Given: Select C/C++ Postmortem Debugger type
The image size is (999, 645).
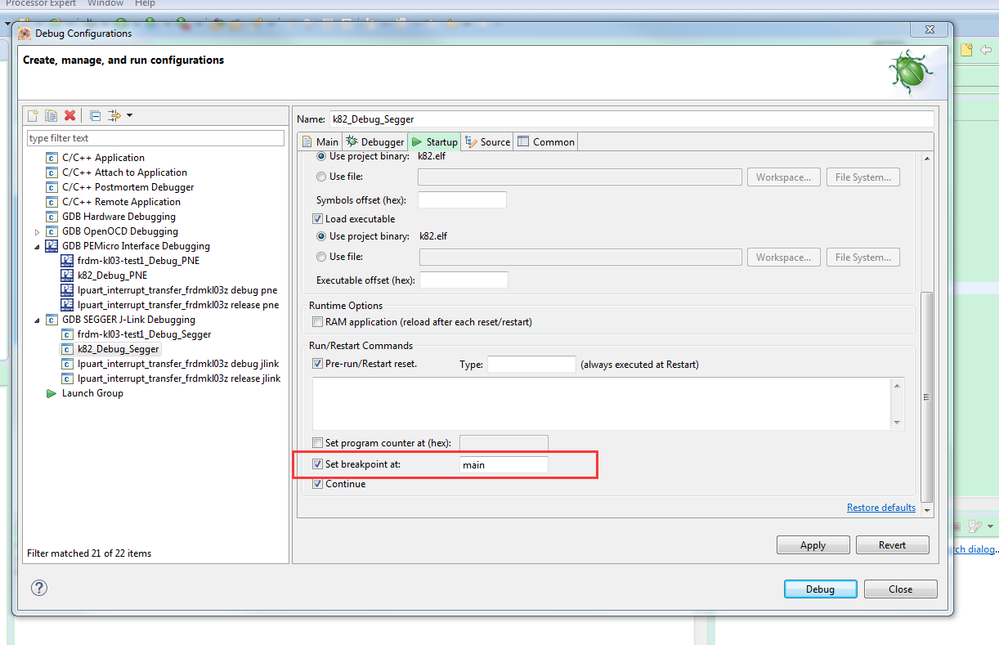Looking at the screenshot, I should point(127,187).
